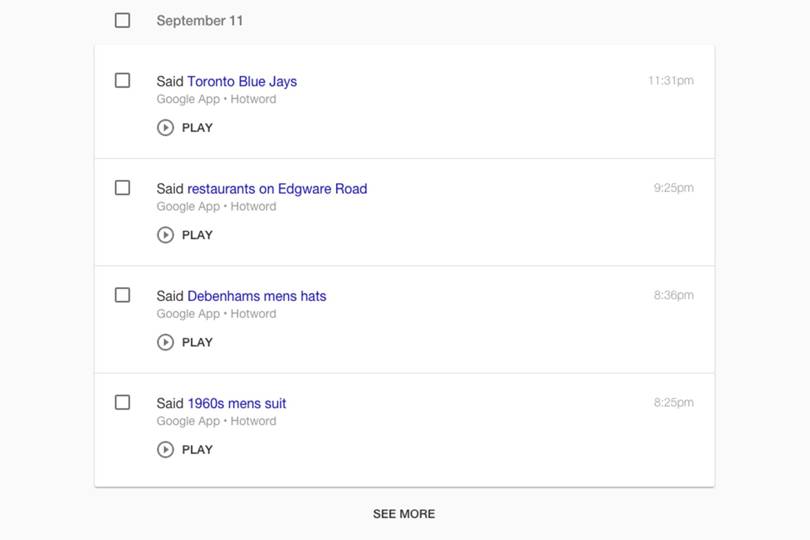This screenshot has width=810, height=540.
Task: Check the restaurants on Edgware Road entry
Action: pyautogui.click(x=122, y=188)
